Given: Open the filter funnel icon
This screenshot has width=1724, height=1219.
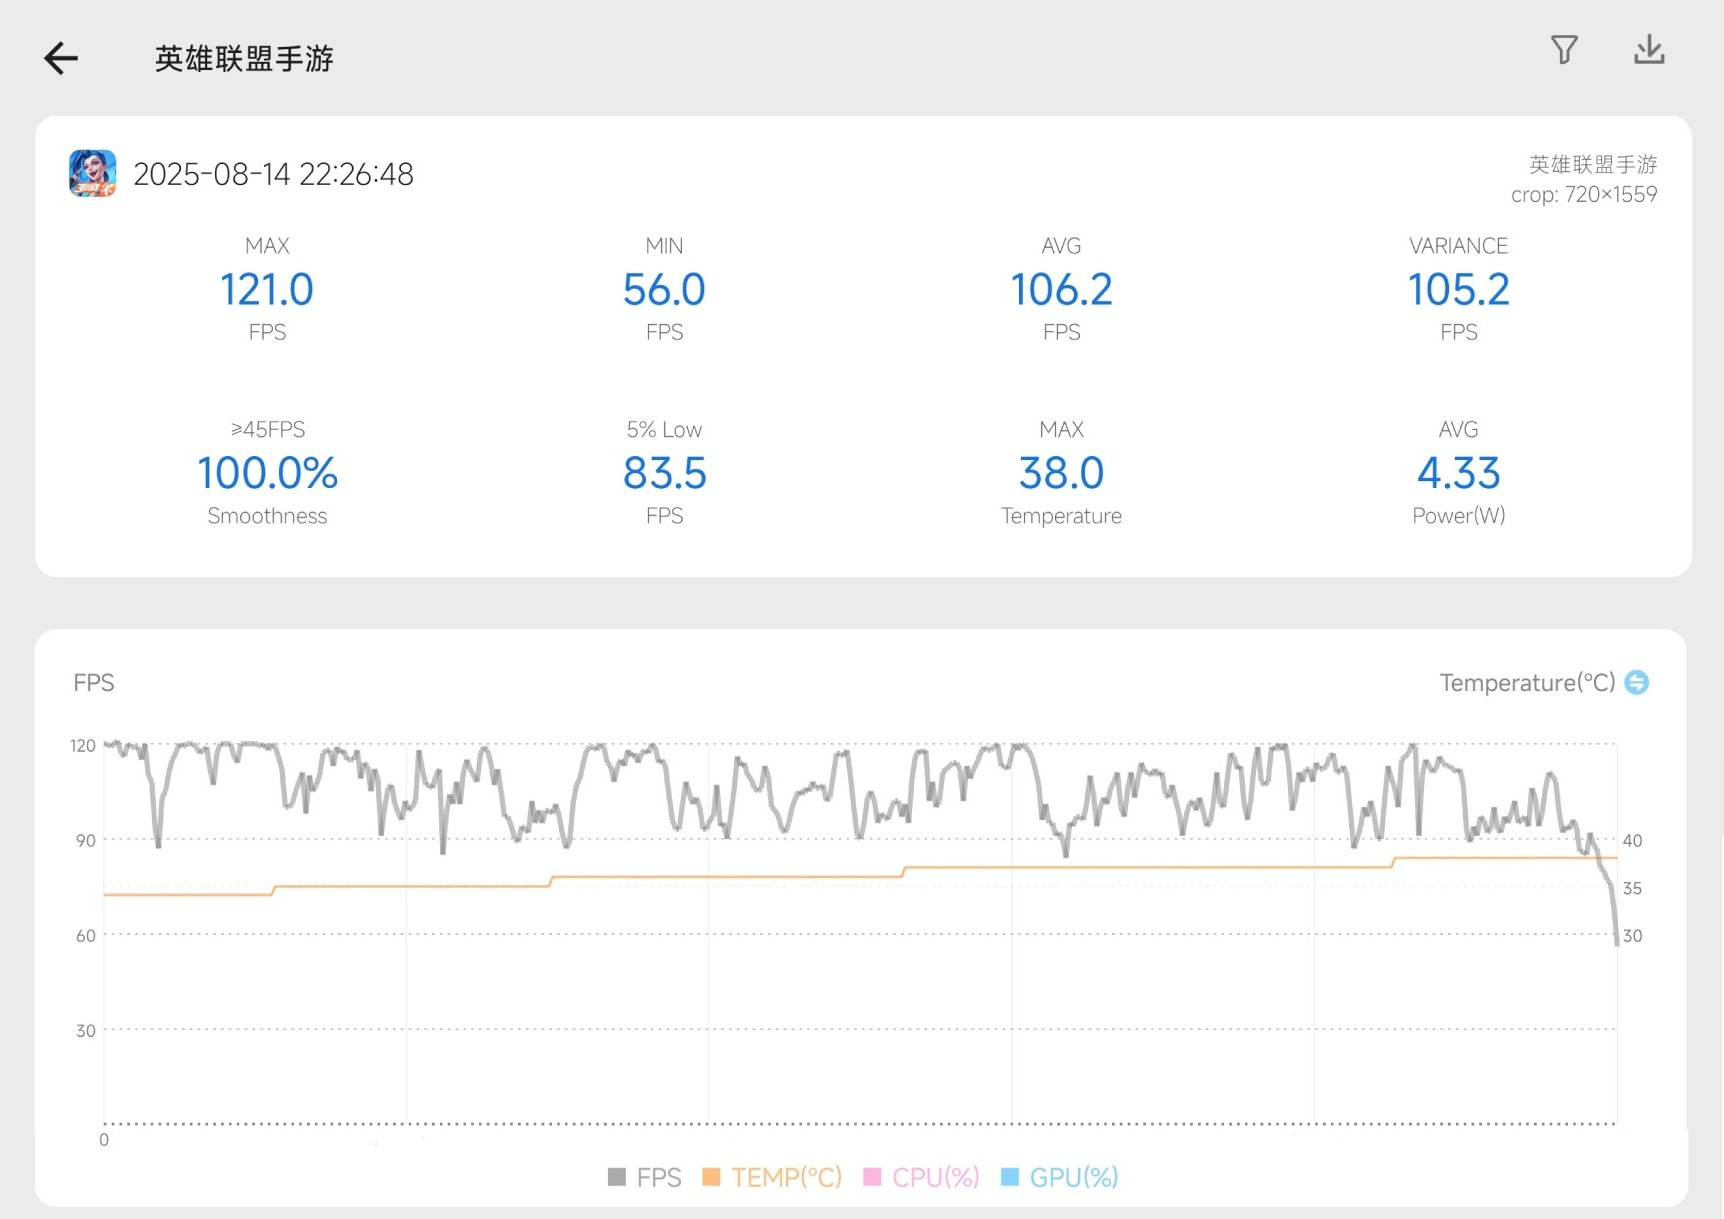Looking at the screenshot, I should coord(1564,50).
